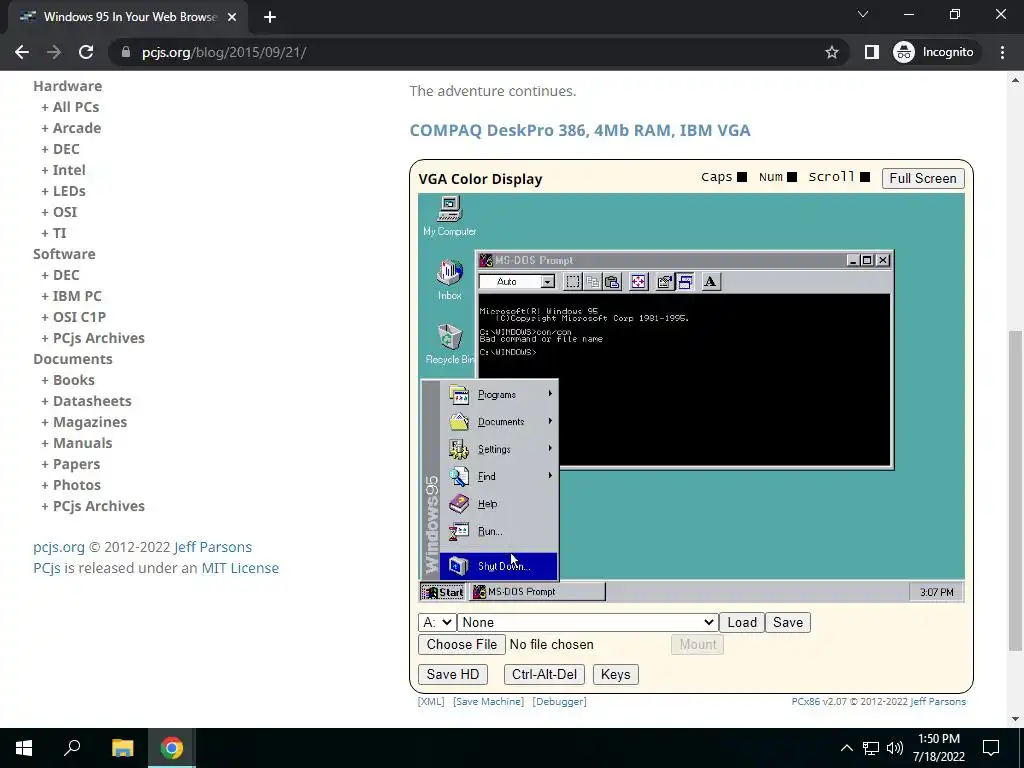Open COMPAQ DeskPro 386 heading link
This screenshot has width=1024, height=768.
(580, 131)
